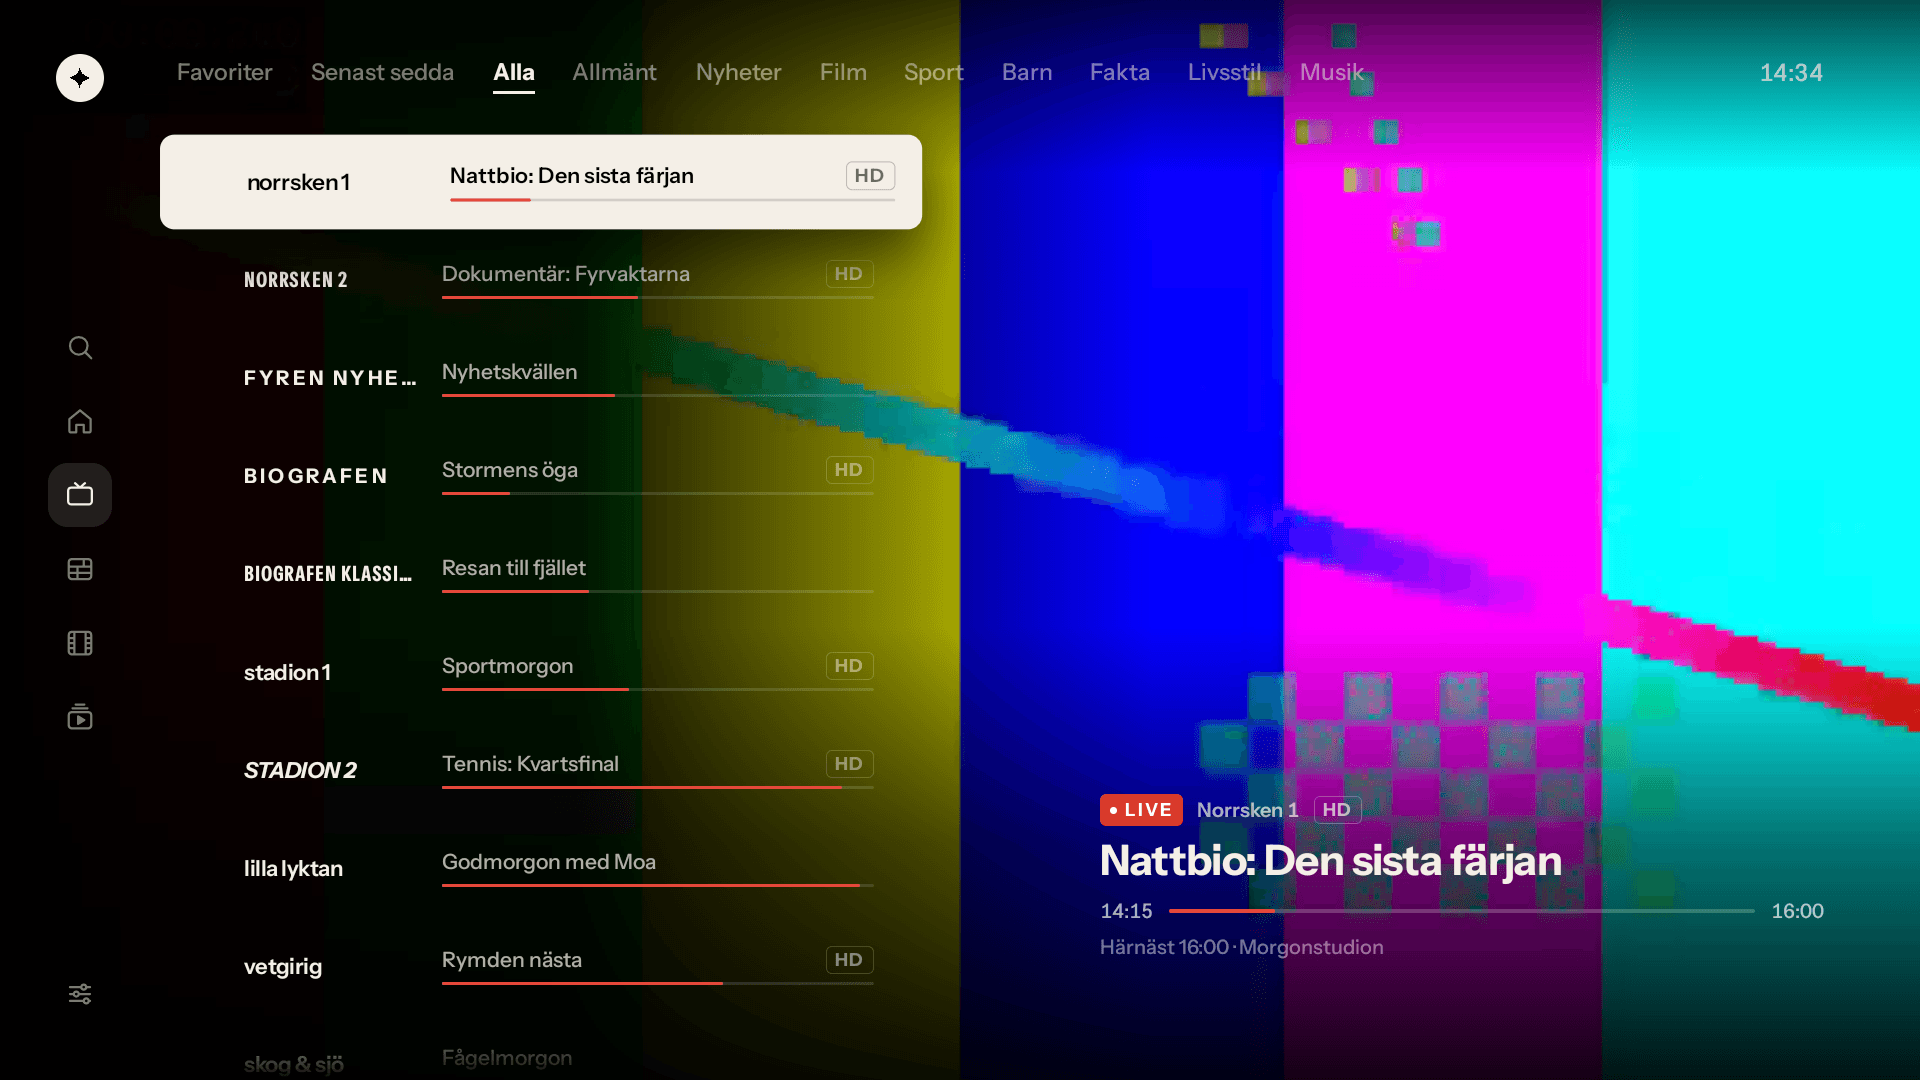Screen dimensions: 1920x1080
Task: Click the live program progress bar
Action: [1461, 911]
